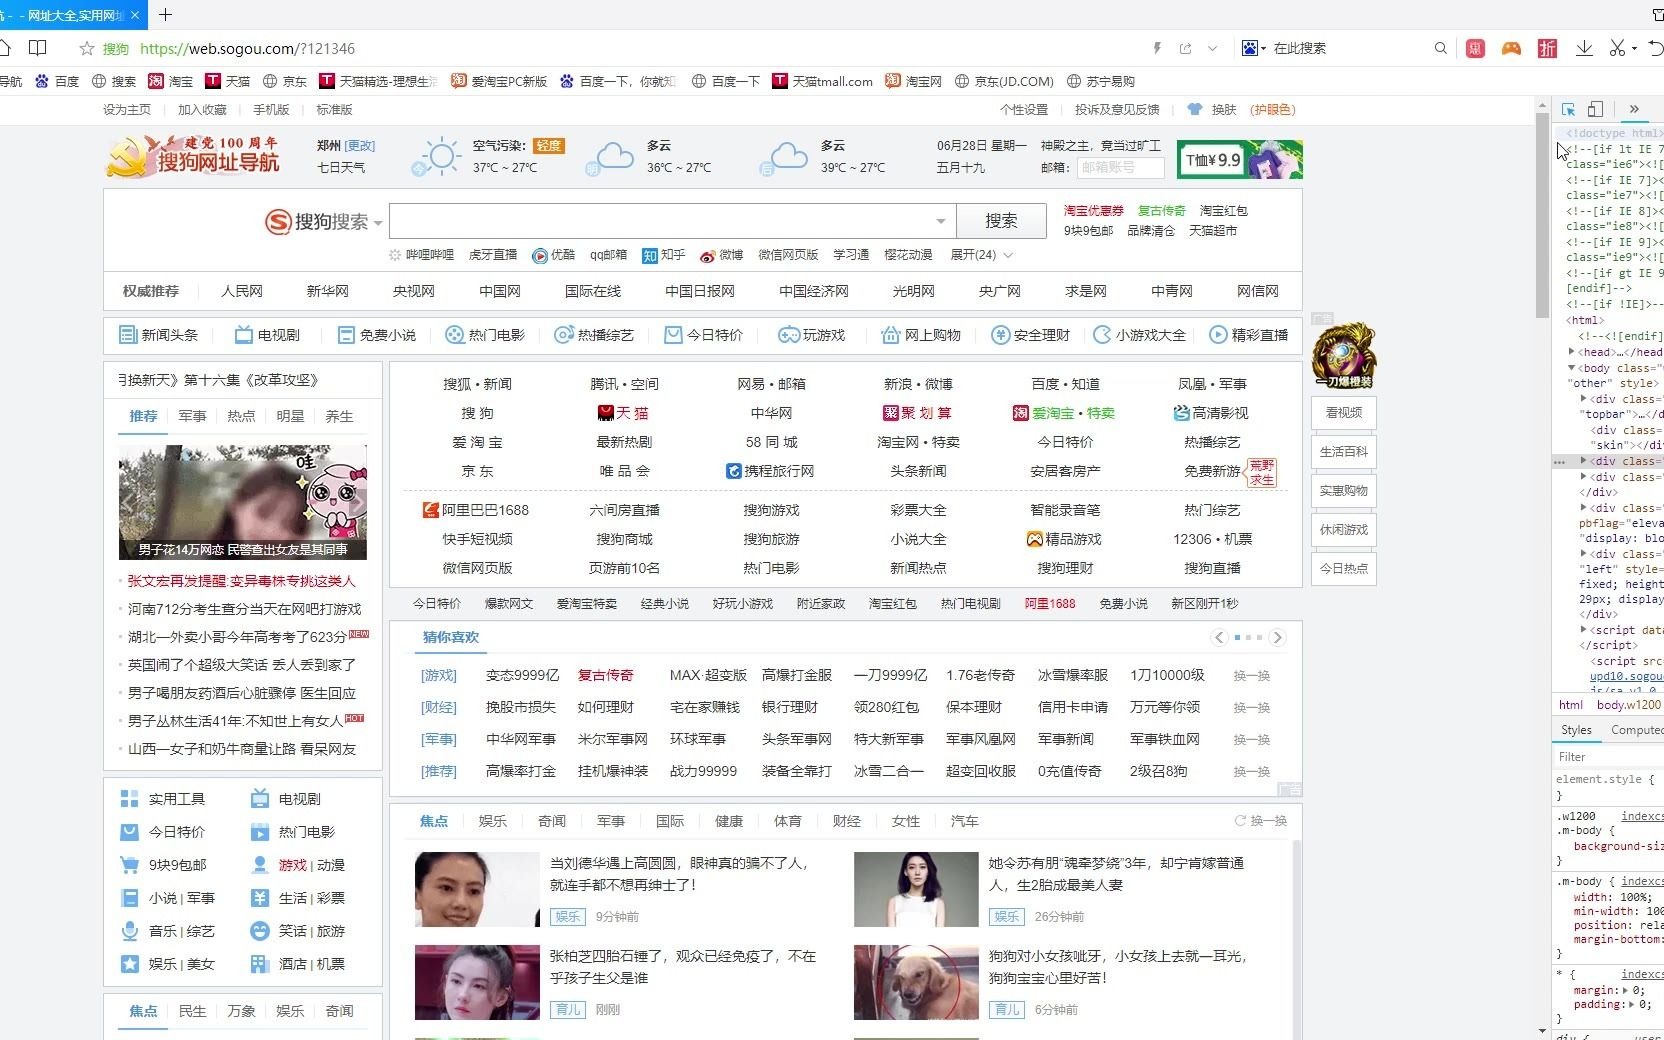Click the scissors screenshot tool
The image size is (1664, 1040).
[1618, 48]
